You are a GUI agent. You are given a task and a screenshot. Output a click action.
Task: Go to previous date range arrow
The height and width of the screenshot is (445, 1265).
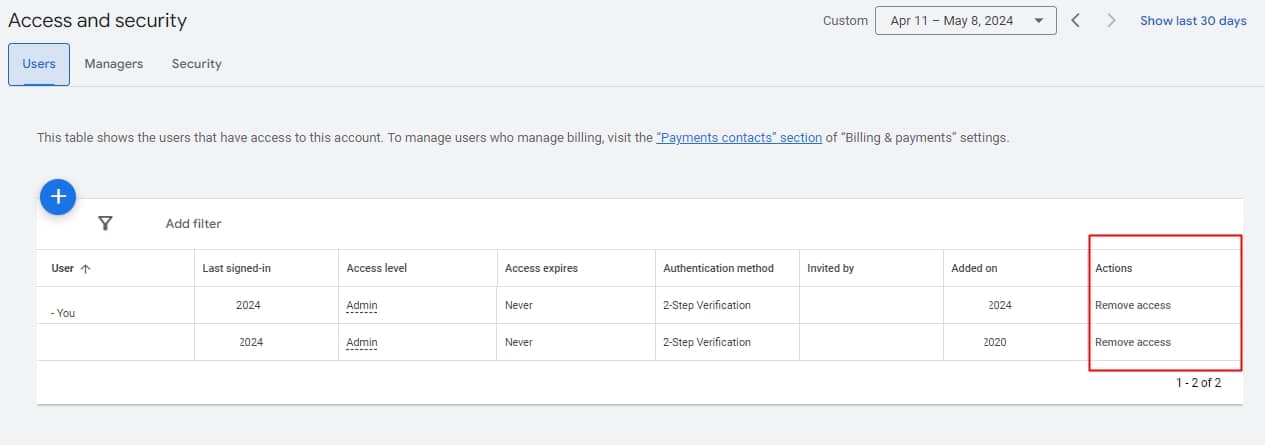point(1075,21)
